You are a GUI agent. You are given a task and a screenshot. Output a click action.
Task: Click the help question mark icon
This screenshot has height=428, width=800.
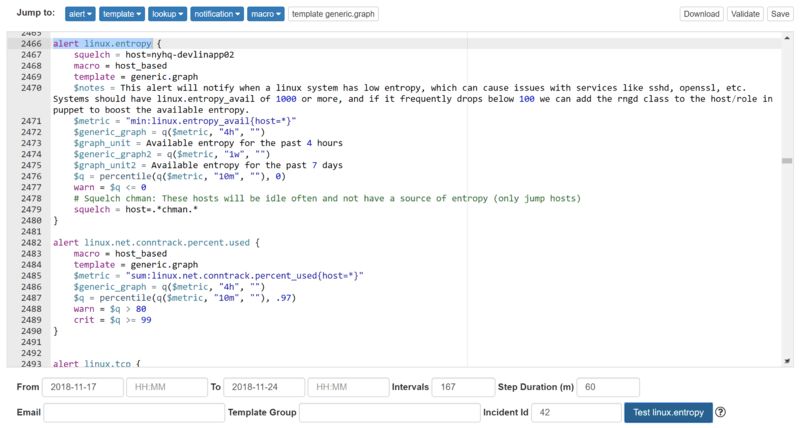[720, 412]
